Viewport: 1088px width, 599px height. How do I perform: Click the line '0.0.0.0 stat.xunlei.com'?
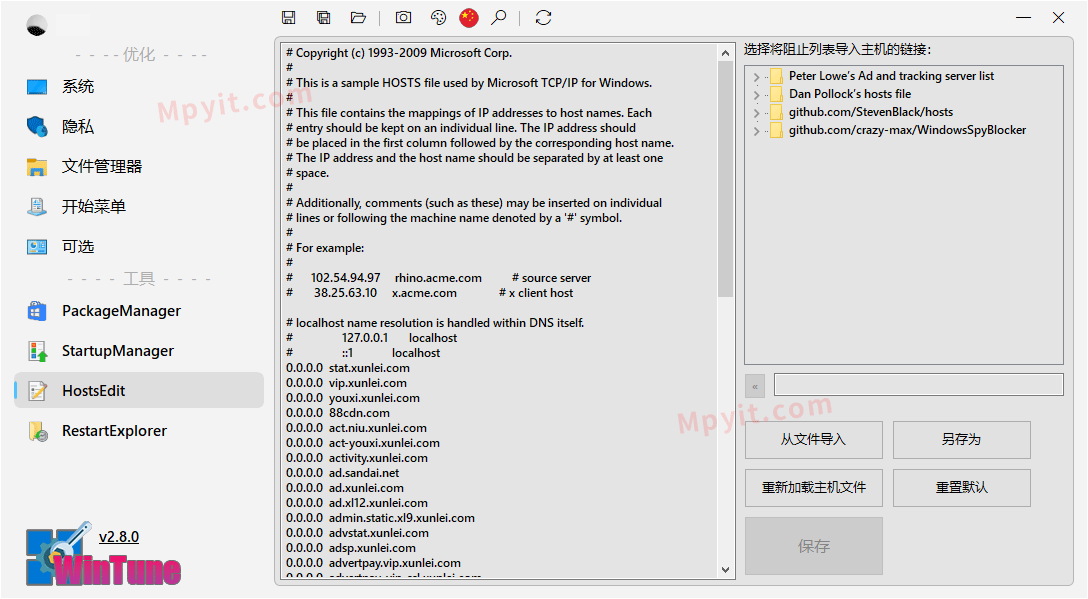point(348,368)
